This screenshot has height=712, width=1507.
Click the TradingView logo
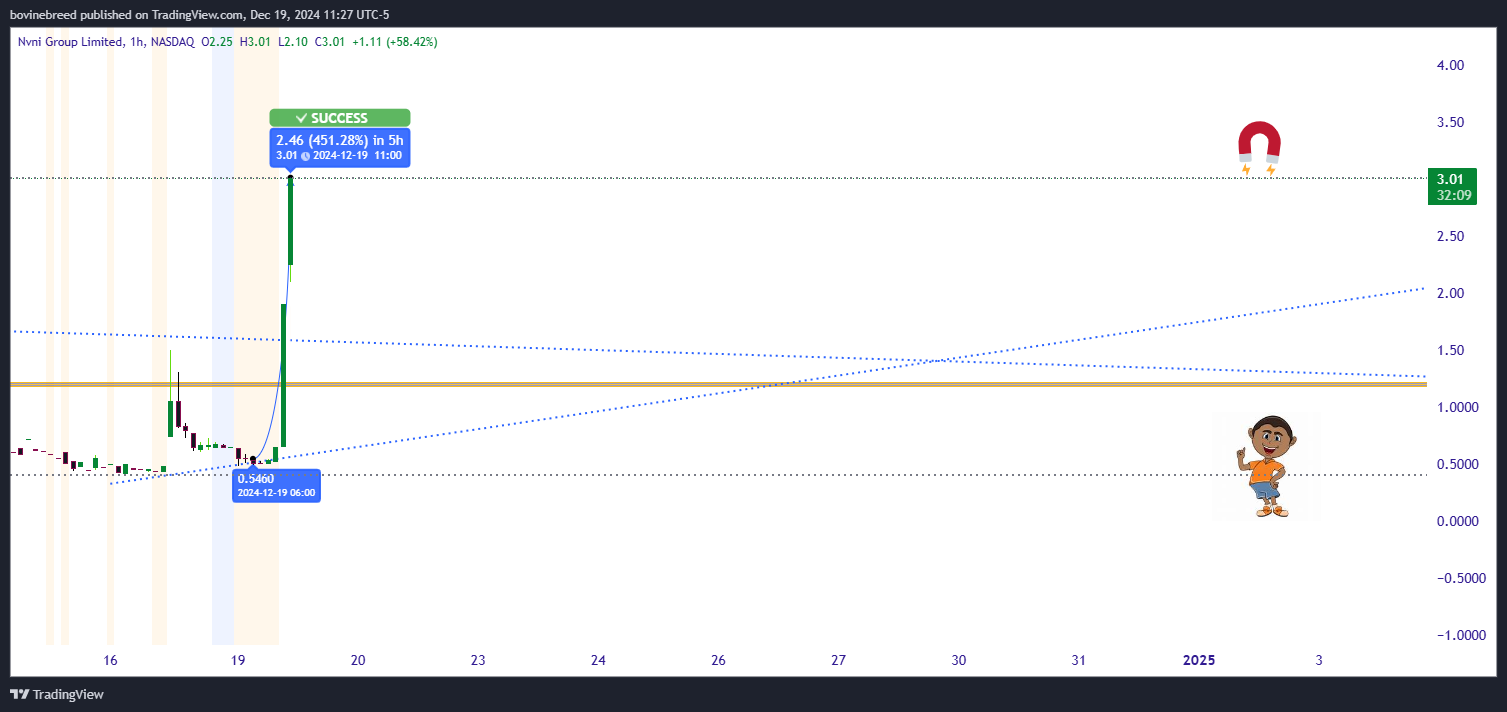(57, 694)
